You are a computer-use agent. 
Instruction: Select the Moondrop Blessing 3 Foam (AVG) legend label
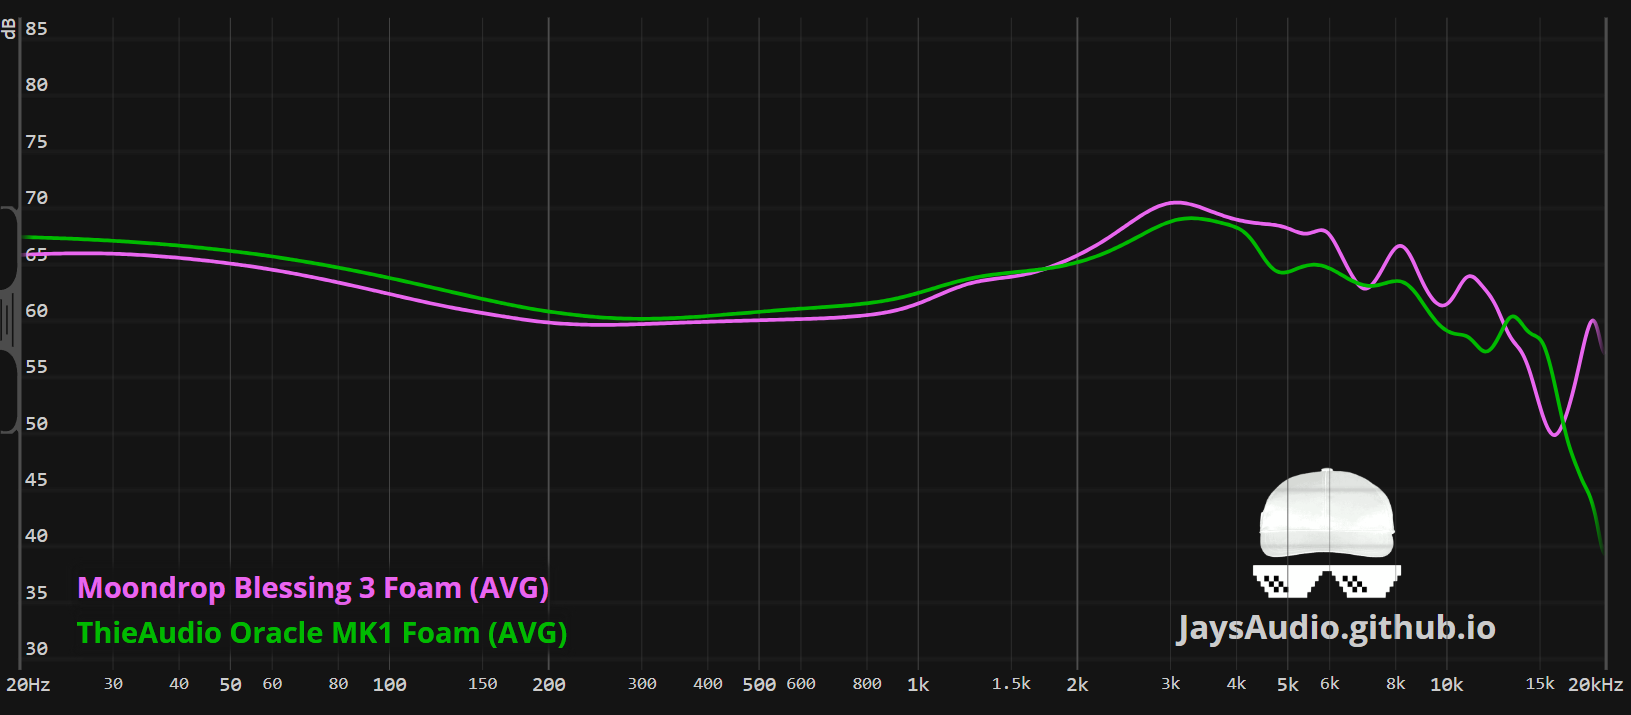click(313, 588)
